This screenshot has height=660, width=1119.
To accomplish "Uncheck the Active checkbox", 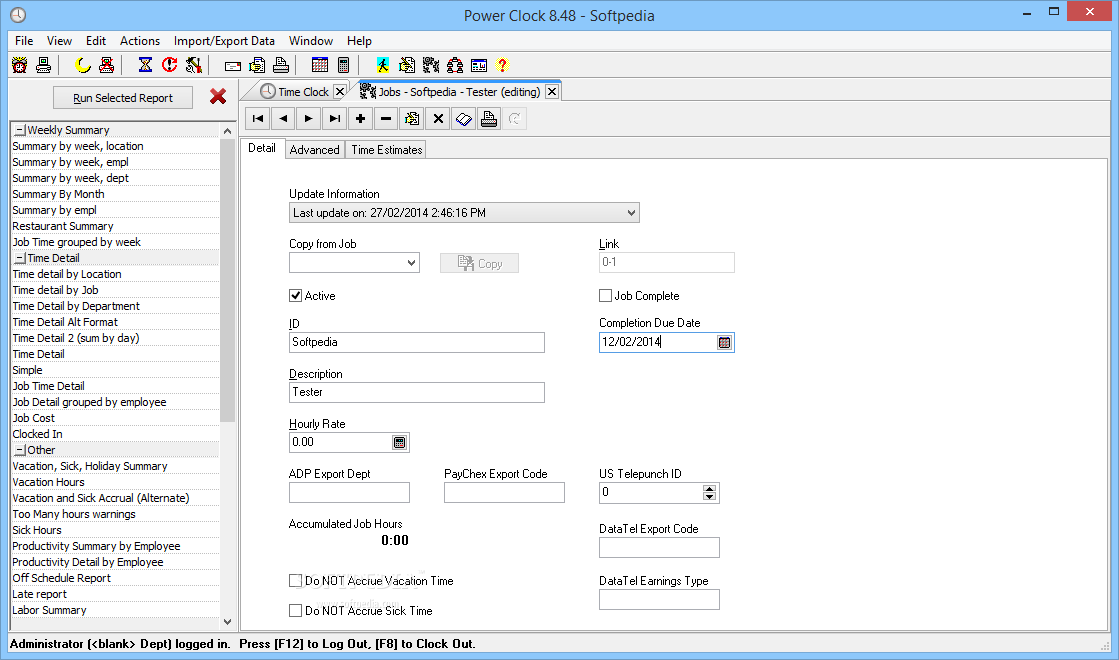I will [x=295, y=295].
